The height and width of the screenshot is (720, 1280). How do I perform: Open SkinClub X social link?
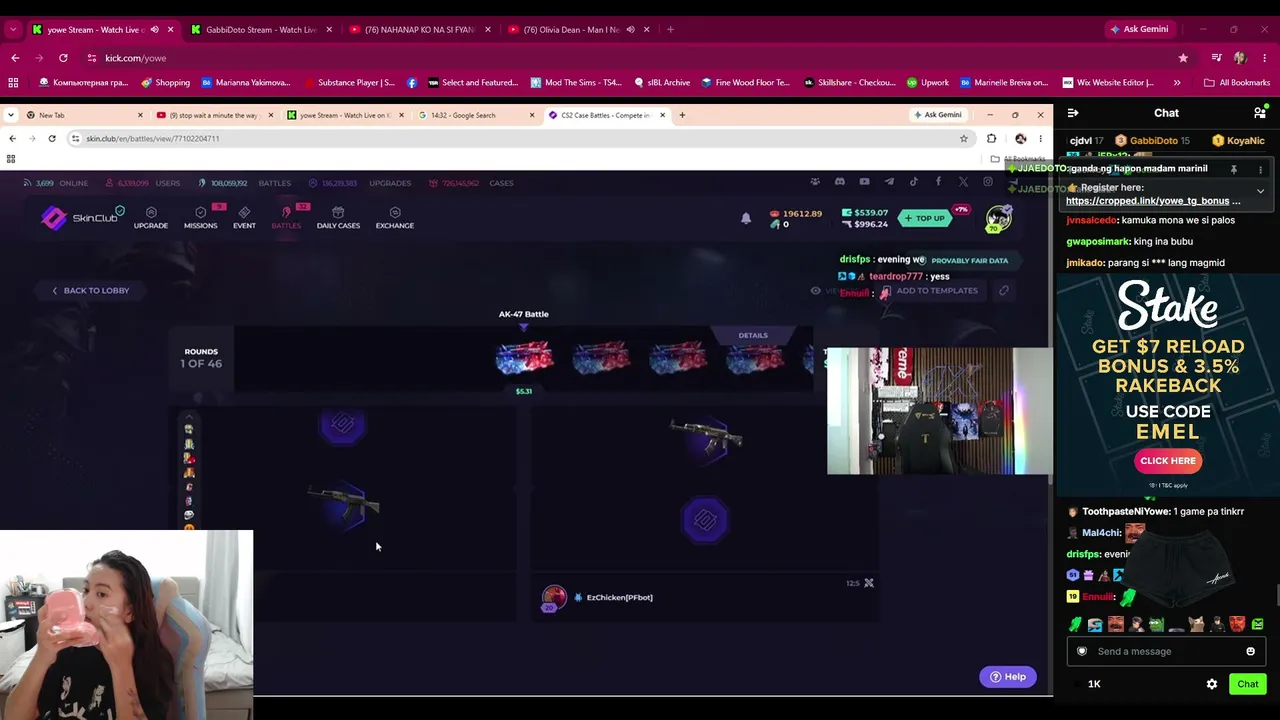963,182
